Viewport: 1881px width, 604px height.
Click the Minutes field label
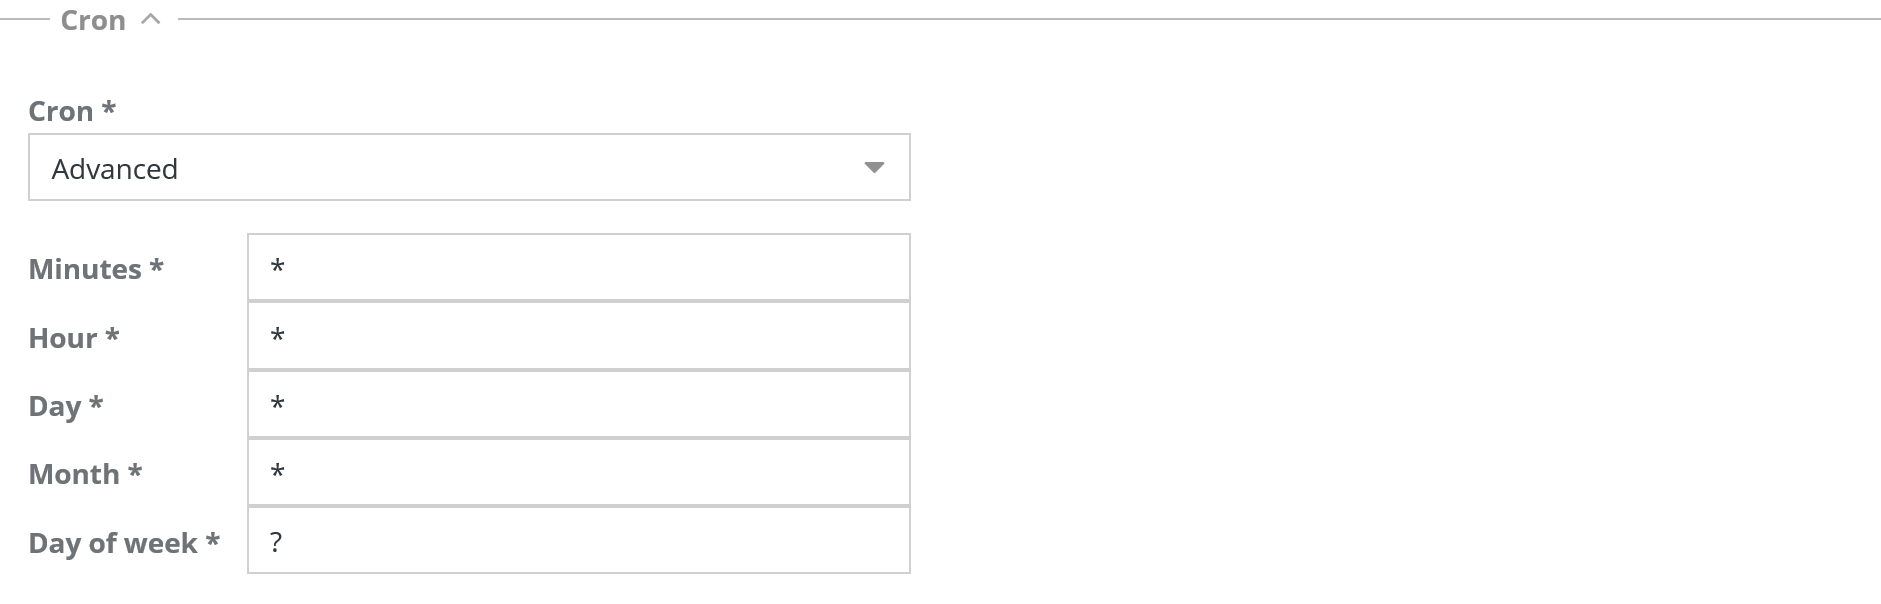[95, 269]
